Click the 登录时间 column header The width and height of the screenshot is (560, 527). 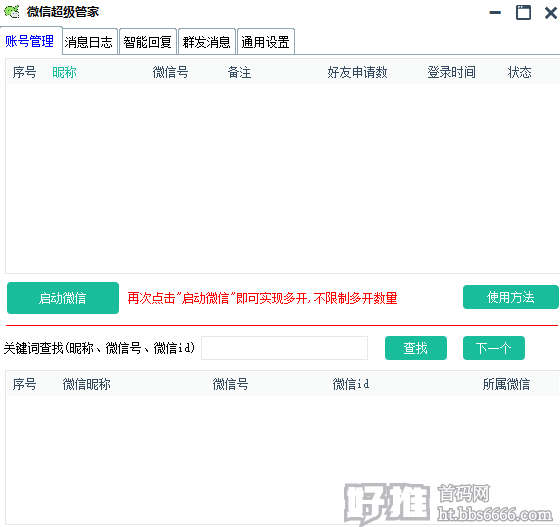(451, 72)
